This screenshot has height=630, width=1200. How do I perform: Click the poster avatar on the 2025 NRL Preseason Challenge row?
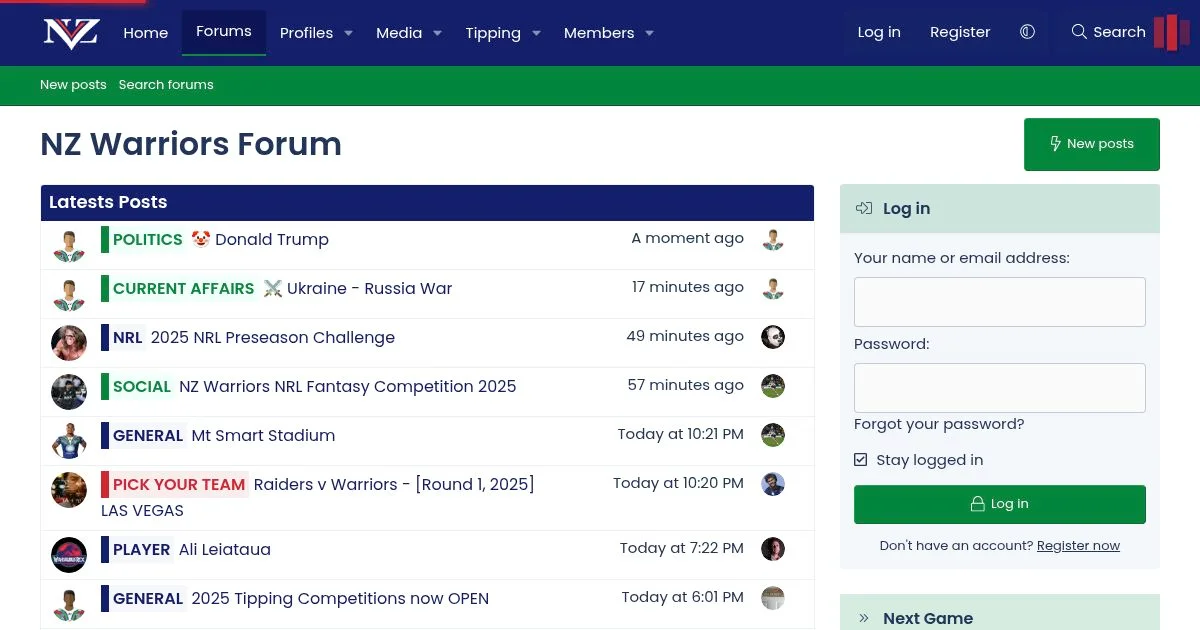pyautogui.click(x=69, y=343)
